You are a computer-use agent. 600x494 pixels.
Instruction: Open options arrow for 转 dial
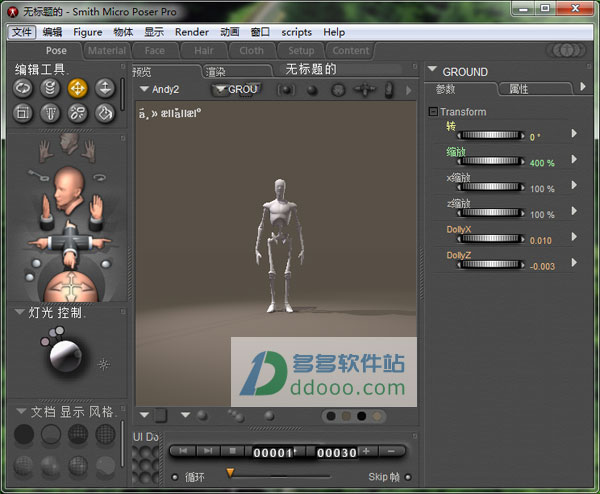[574, 134]
